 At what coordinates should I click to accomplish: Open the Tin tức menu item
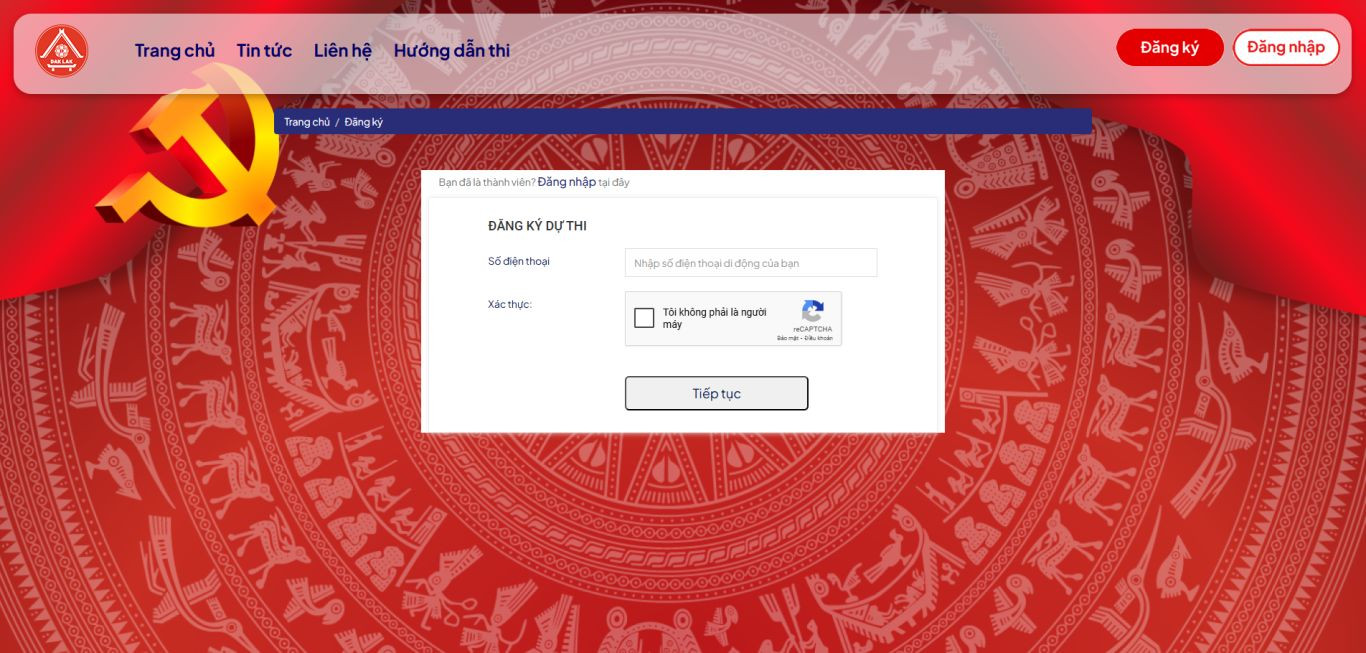(x=264, y=50)
